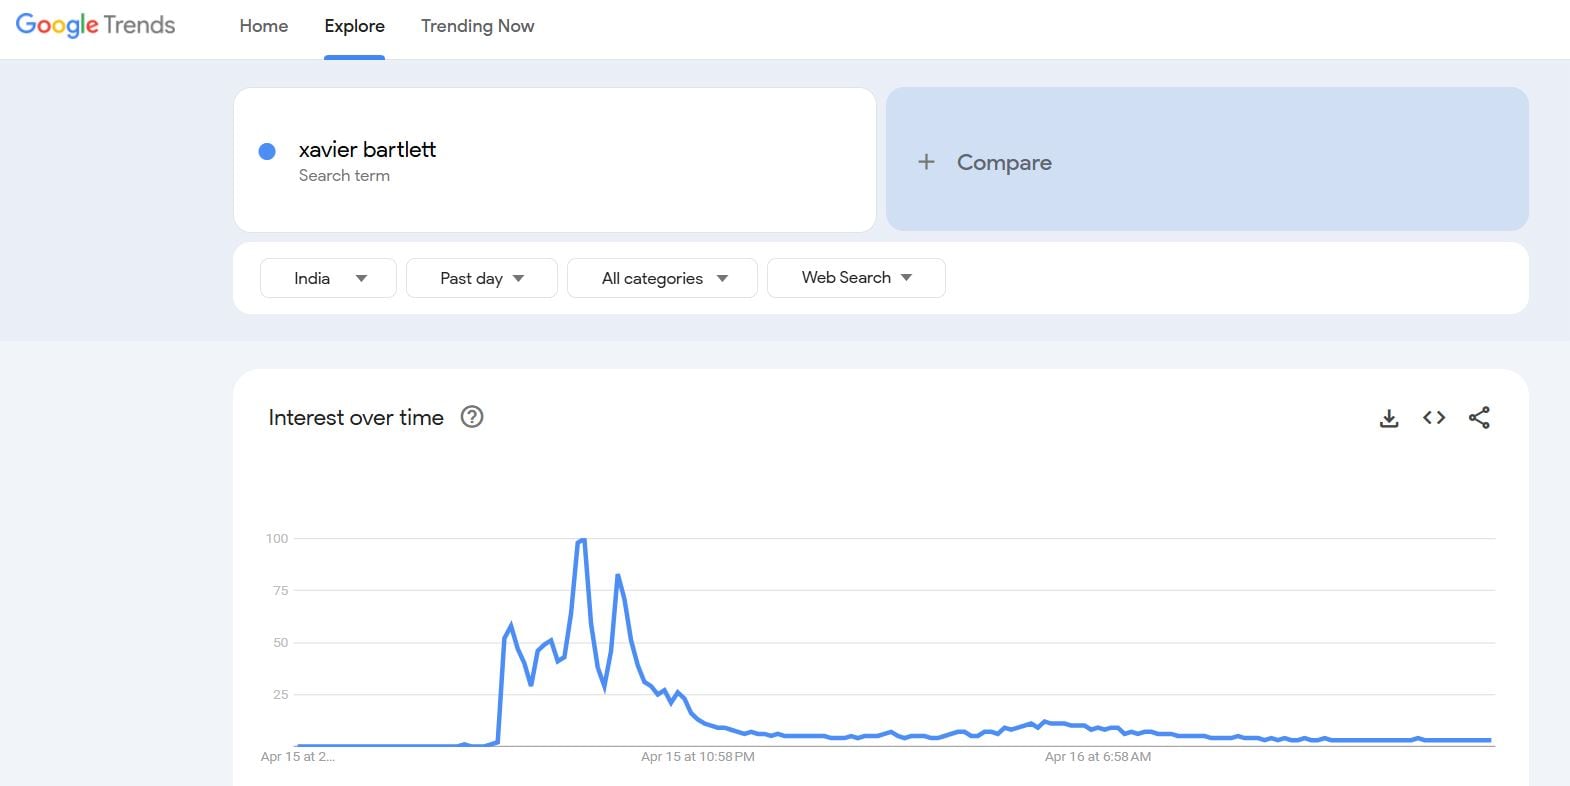This screenshot has height=786, width=1570.
Task: Add a comparison term with Compare
Action: 1004,162
